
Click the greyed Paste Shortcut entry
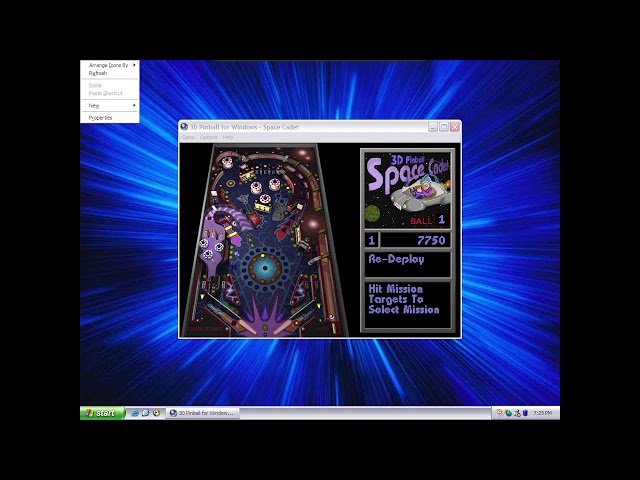point(110,93)
